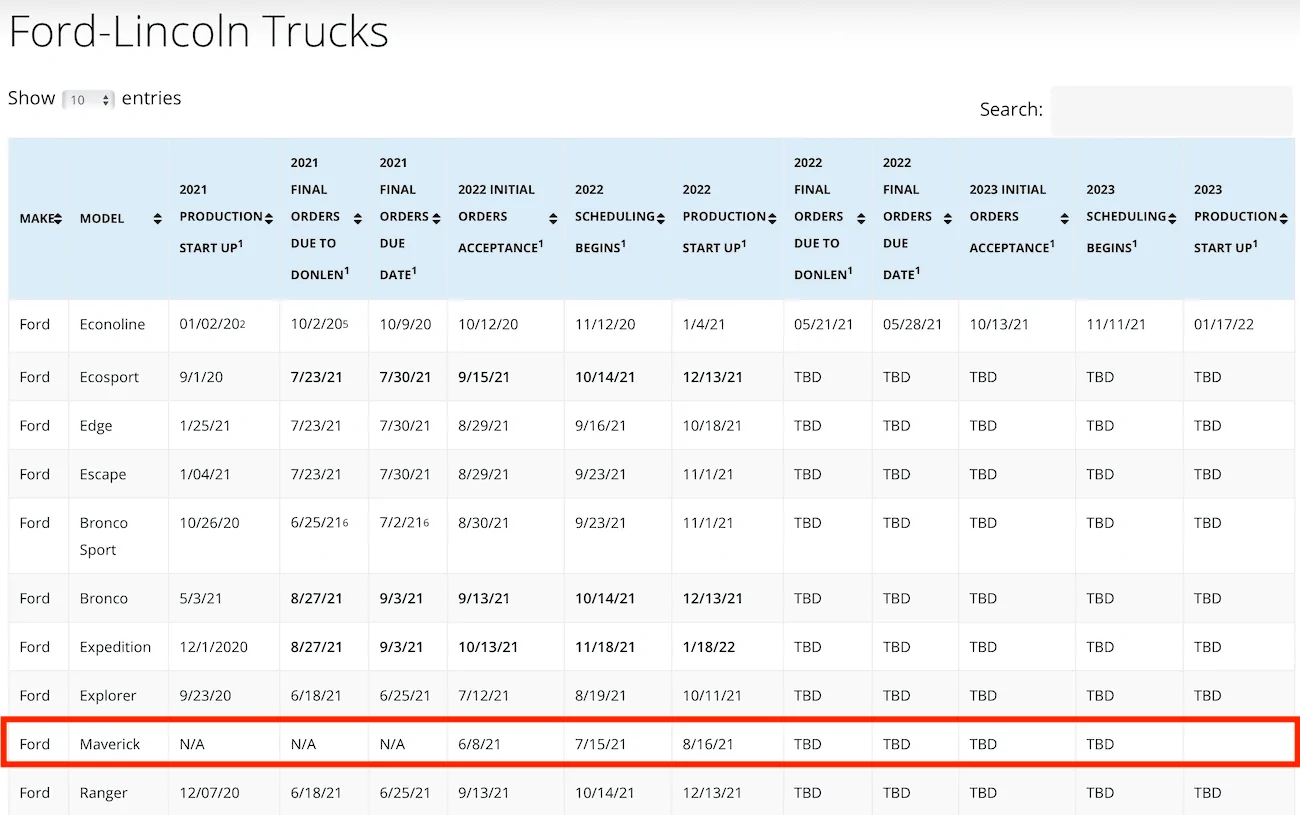Sort by 2022 Final Orders Due Date arrows
Viewport: 1300px width, 815px height.
(947, 217)
